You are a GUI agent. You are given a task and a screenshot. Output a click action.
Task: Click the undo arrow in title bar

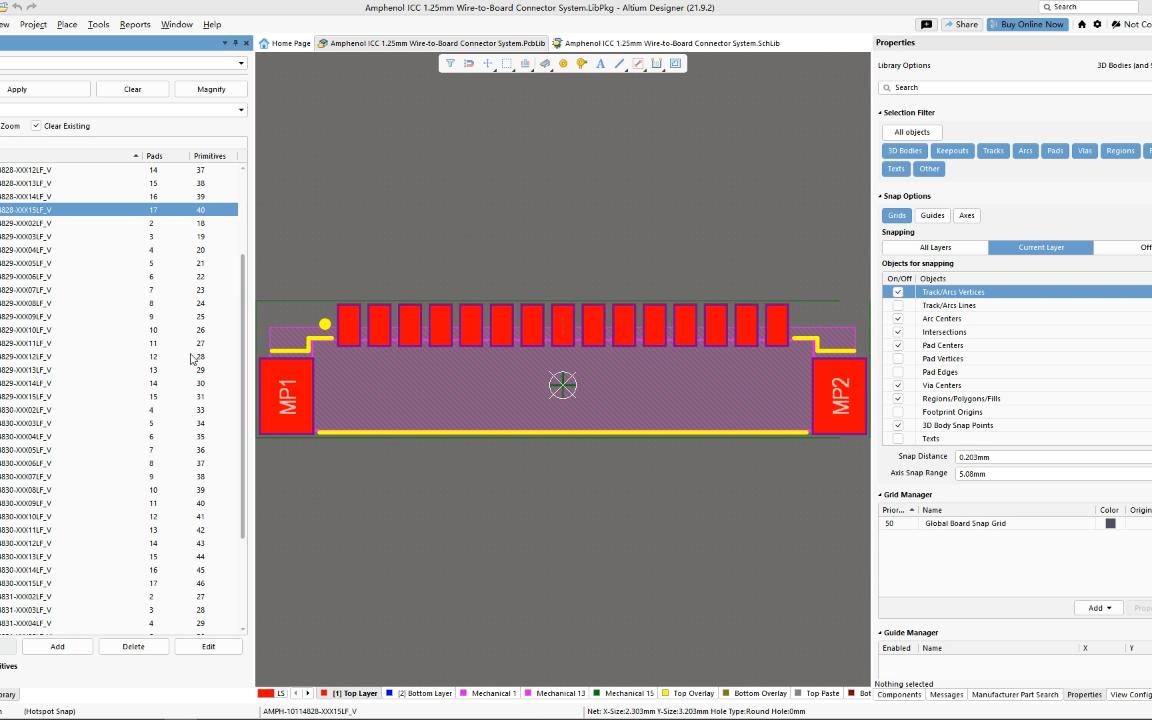click(17, 7)
